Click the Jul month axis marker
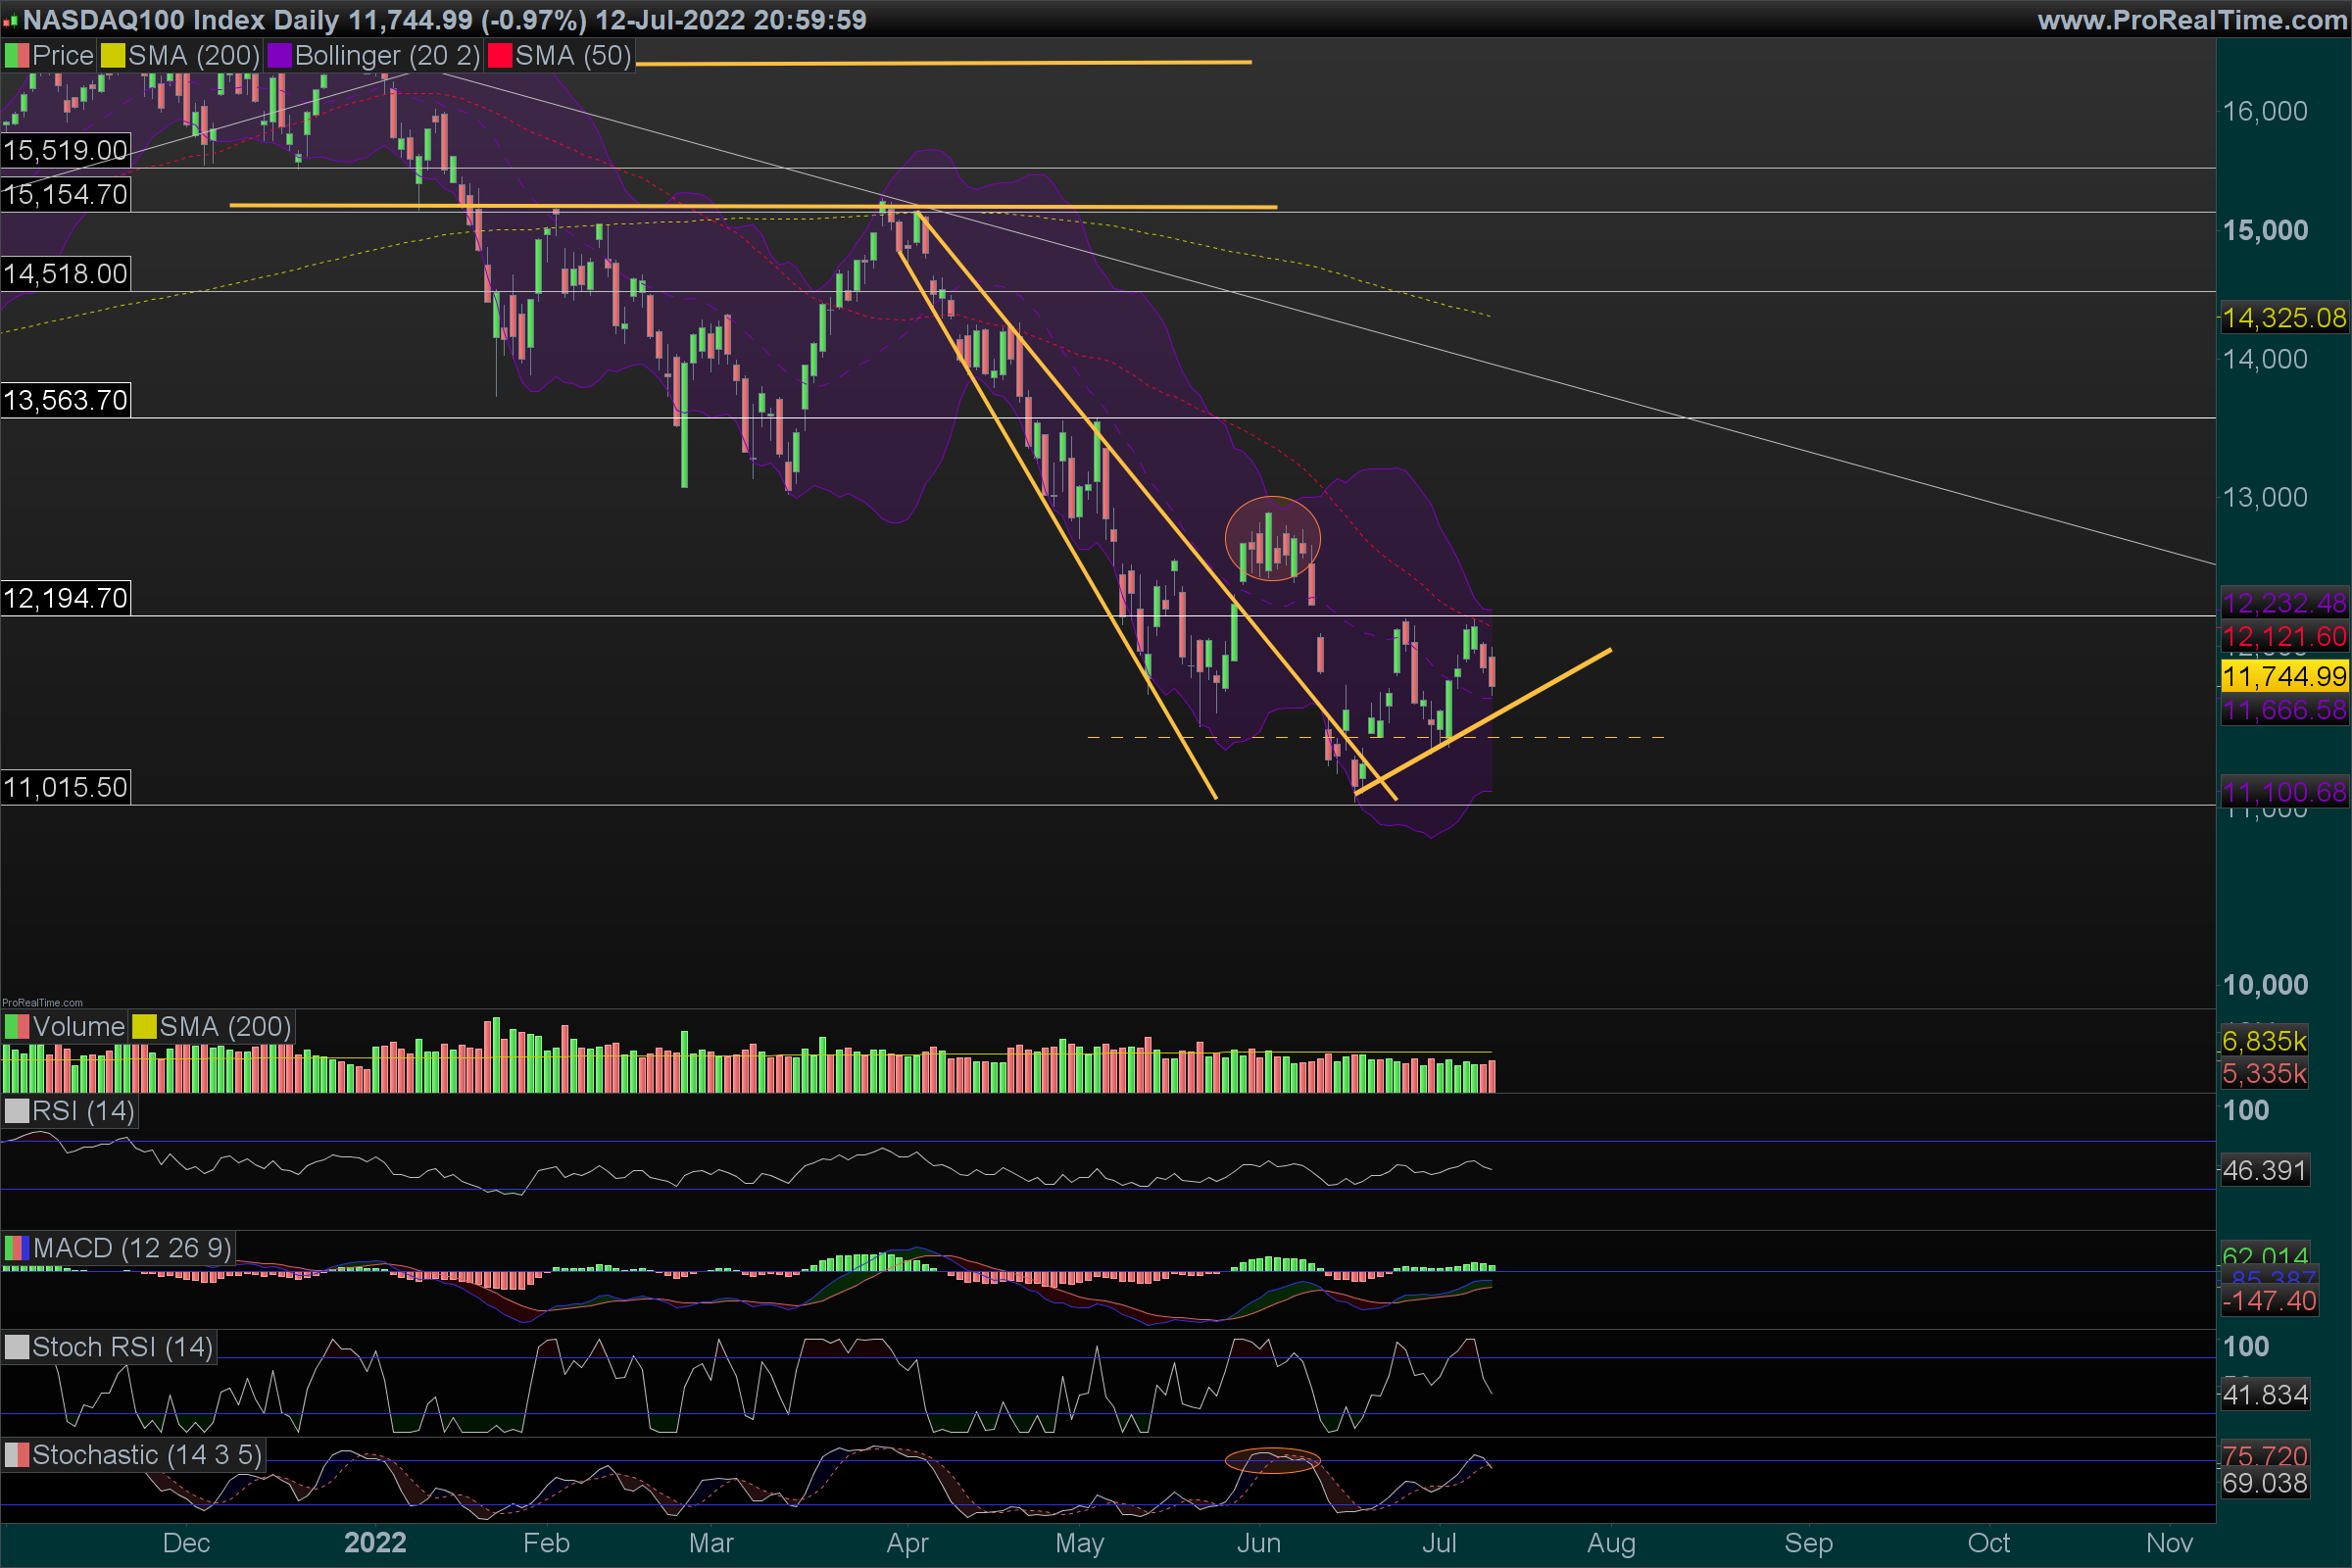Viewport: 2352px width, 1568px height. [1438, 1542]
